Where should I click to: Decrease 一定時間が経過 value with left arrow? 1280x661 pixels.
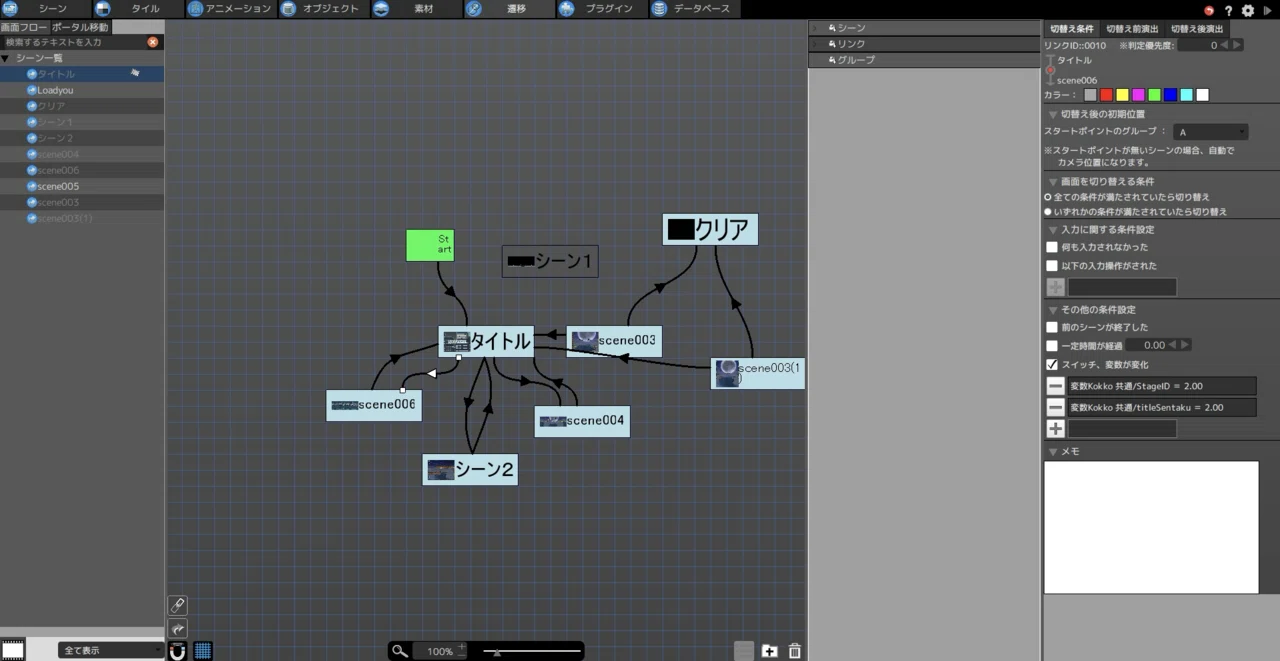pyautogui.click(x=1174, y=345)
